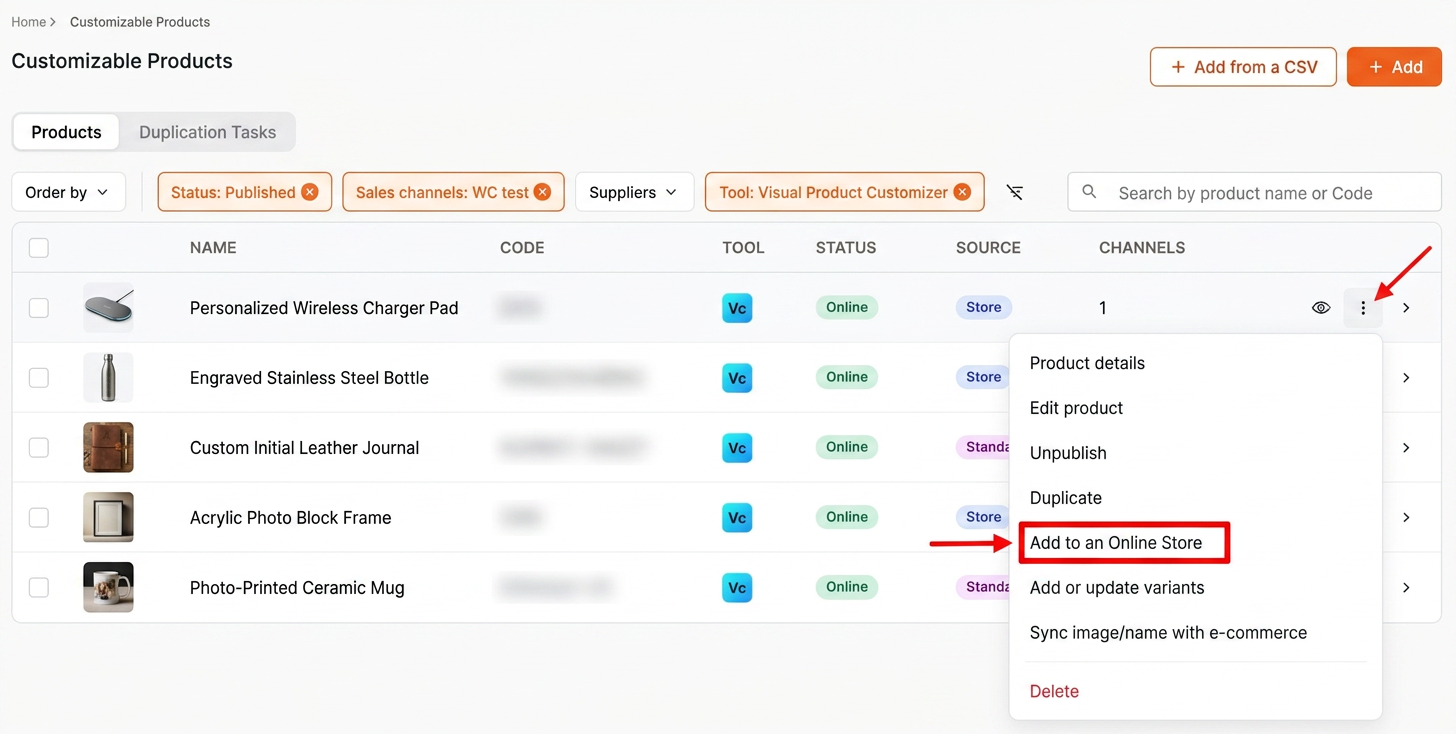Click the NAME column header

click(x=213, y=248)
